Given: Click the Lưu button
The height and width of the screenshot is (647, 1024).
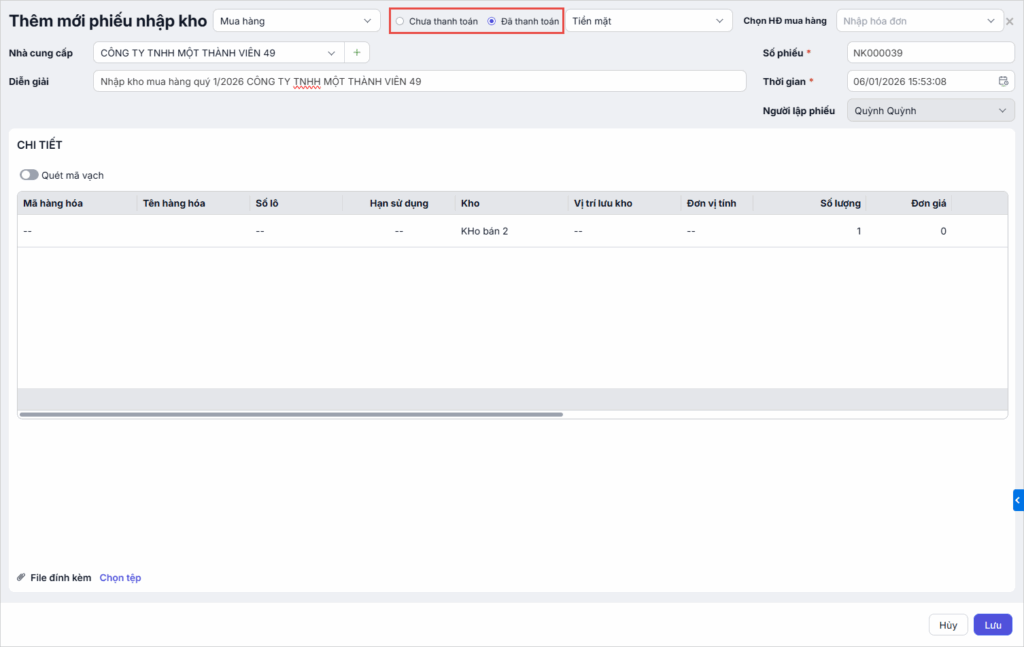Looking at the screenshot, I should tap(993, 625).
